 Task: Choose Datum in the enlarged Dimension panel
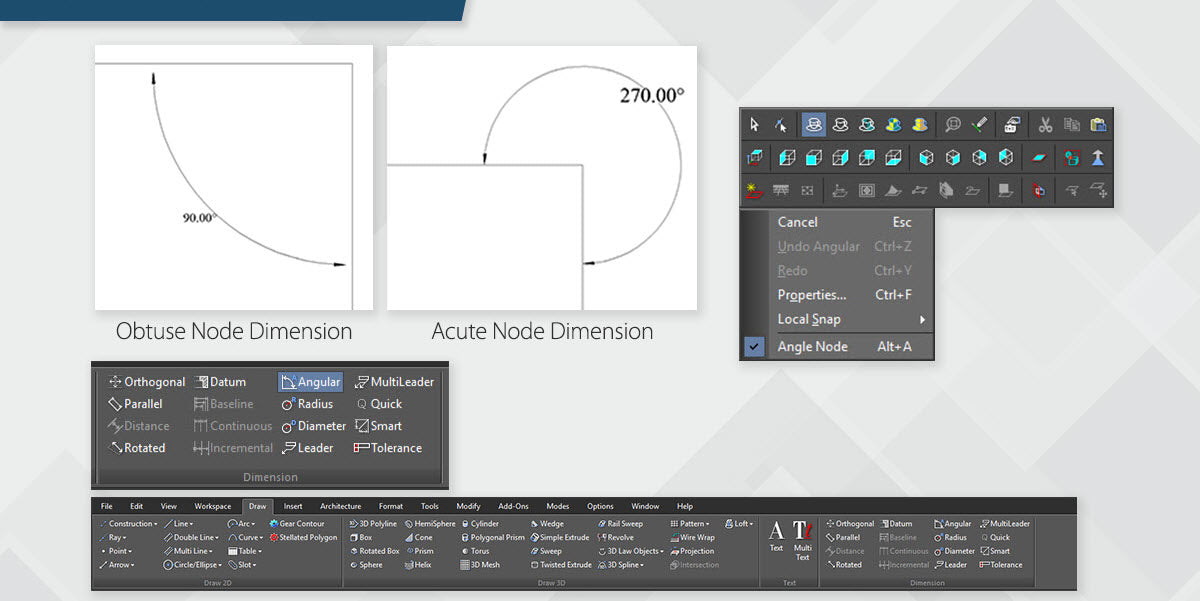[x=220, y=381]
